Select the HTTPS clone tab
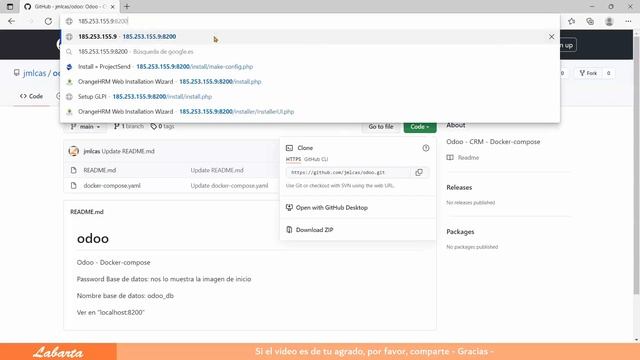Screen dimensions: 640x360 pyautogui.click(x=293, y=159)
